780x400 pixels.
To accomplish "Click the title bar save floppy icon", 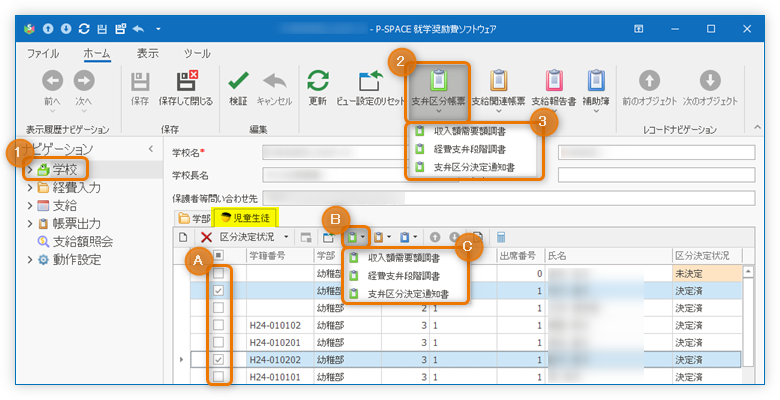I will click(102, 29).
